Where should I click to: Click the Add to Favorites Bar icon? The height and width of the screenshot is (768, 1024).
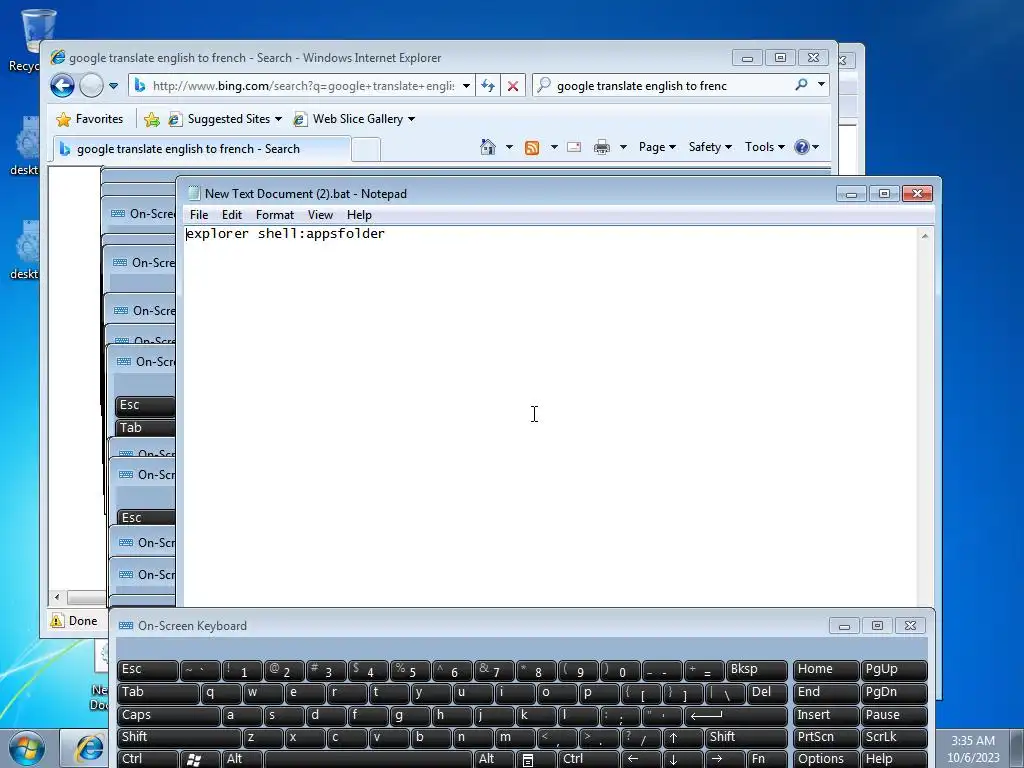tap(152, 119)
